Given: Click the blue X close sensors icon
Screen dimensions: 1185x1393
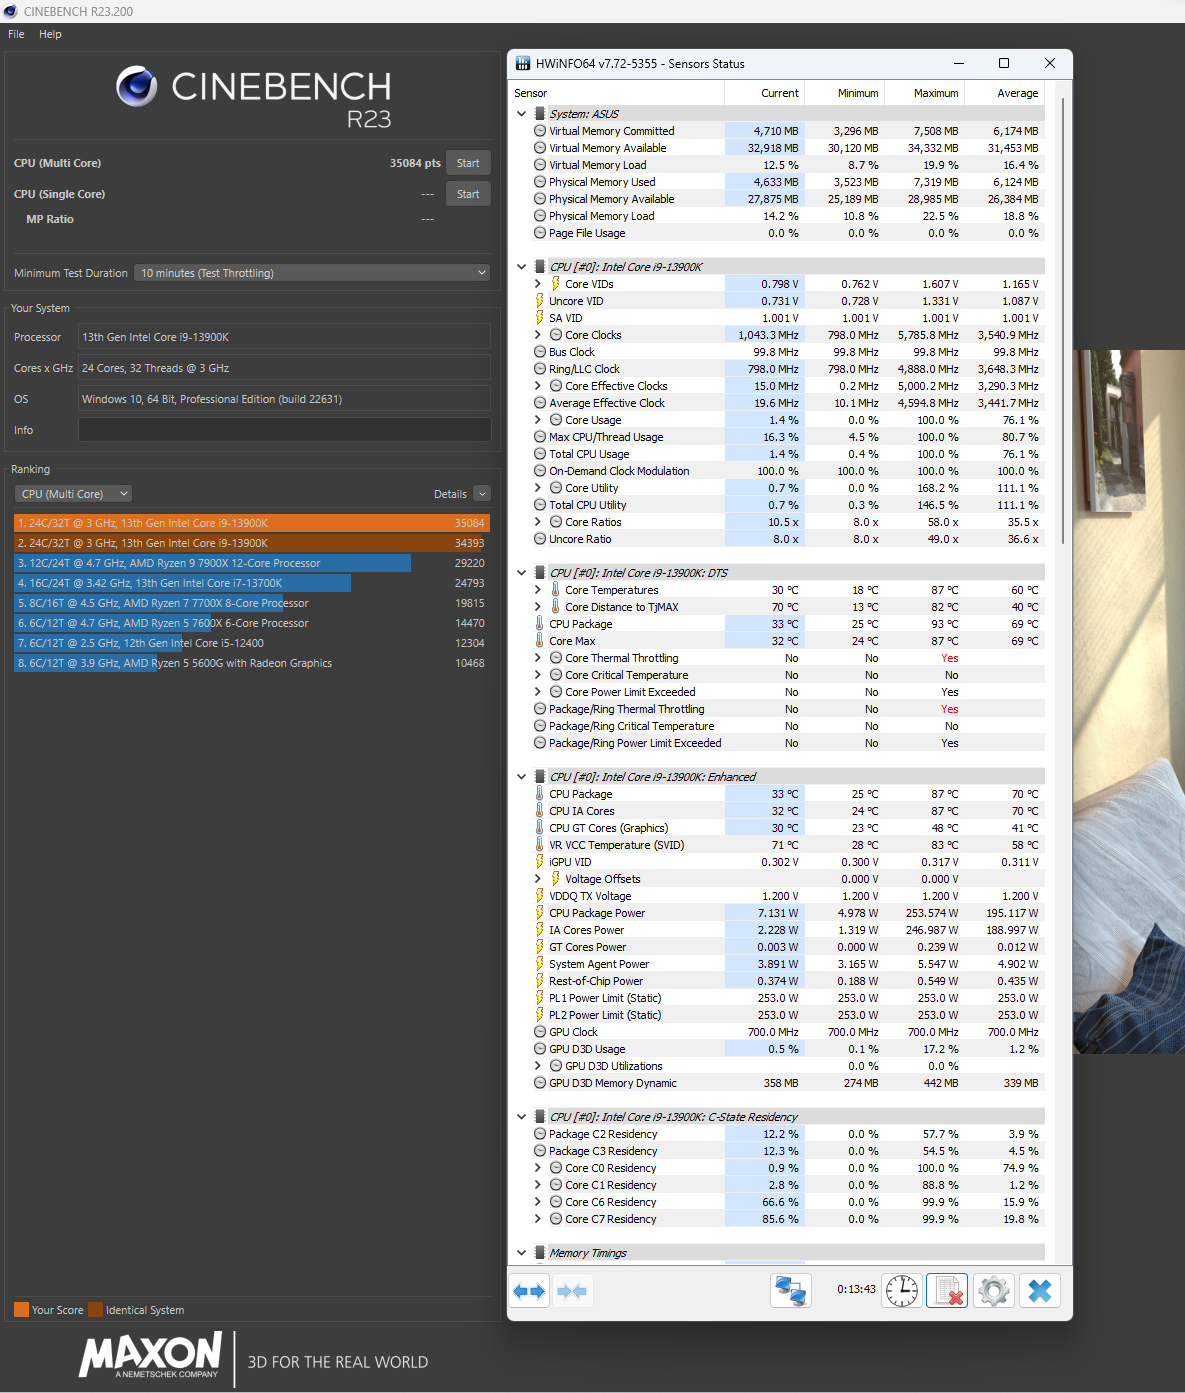Looking at the screenshot, I should coord(1040,1291).
